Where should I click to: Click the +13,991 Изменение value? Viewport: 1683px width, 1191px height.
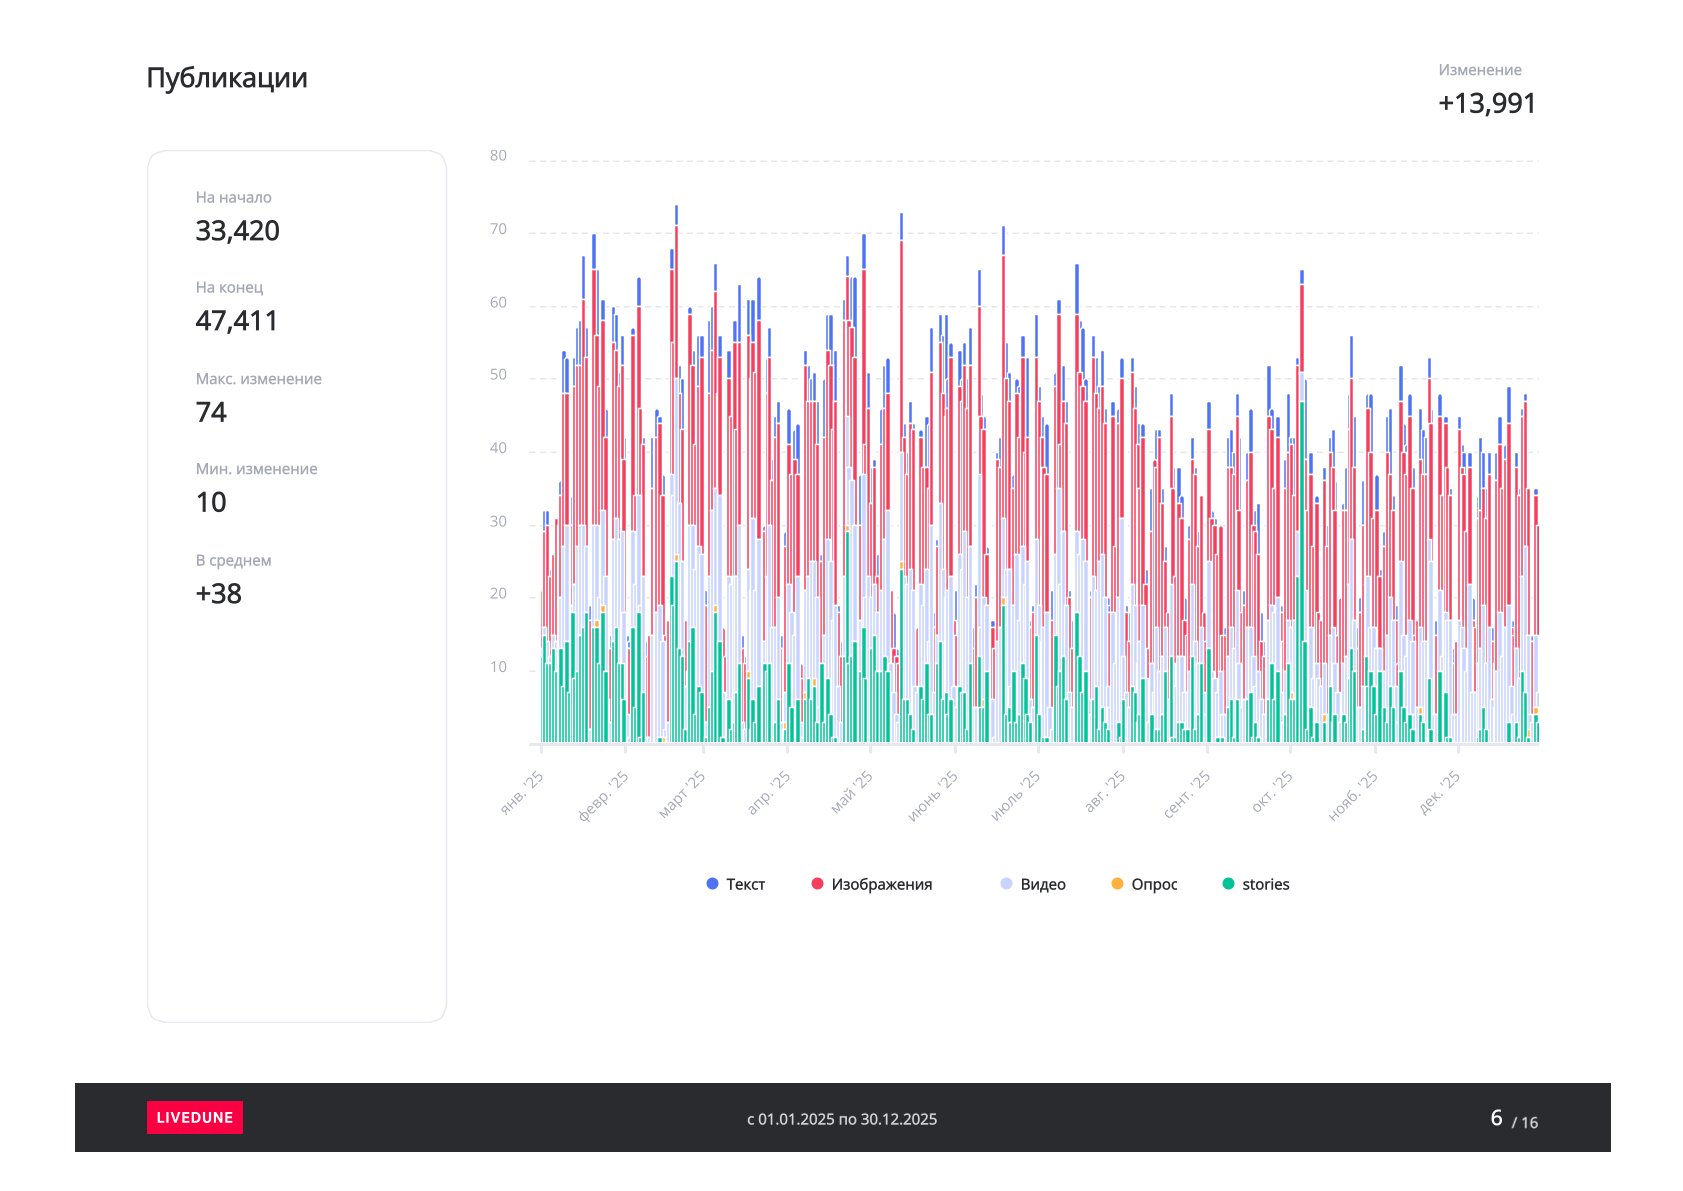pyautogui.click(x=1486, y=103)
